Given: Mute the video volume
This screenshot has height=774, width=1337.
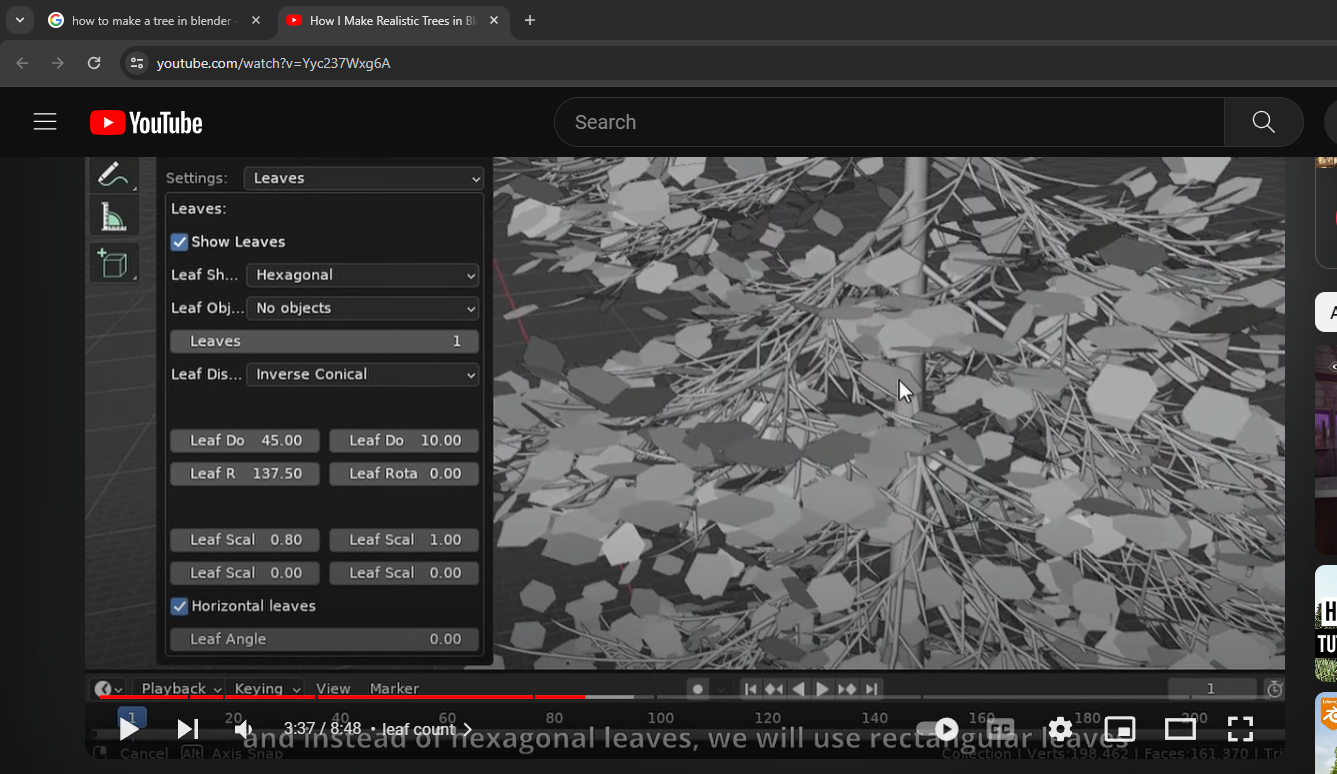Looking at the screenshot, I should [x=244, y=729].
